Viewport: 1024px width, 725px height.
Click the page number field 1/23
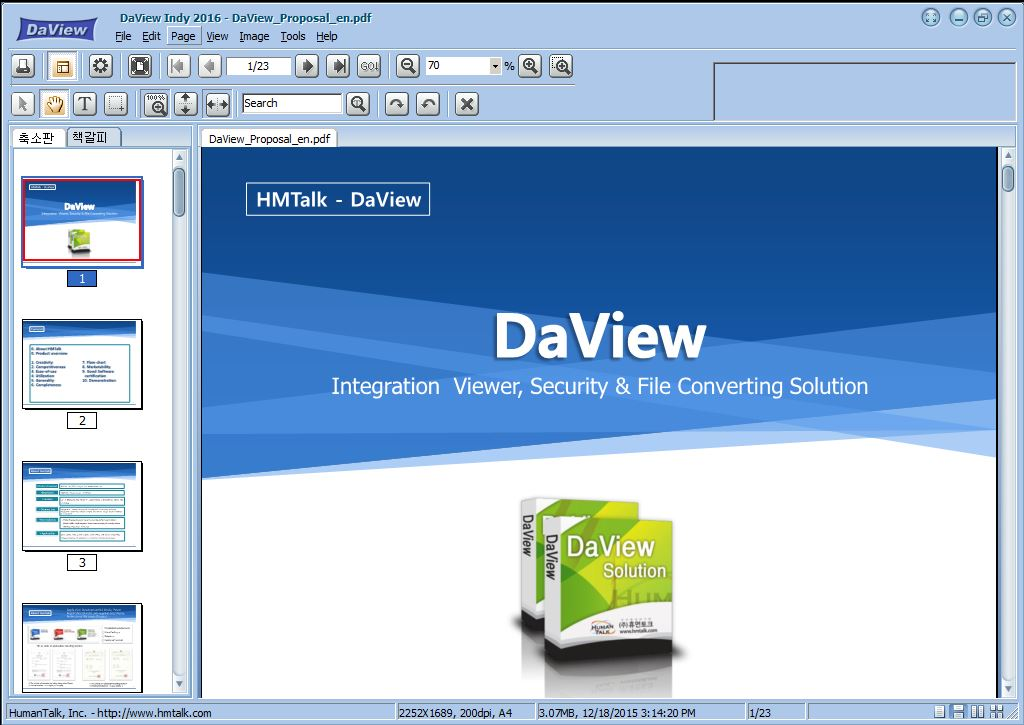coord(259,66)
